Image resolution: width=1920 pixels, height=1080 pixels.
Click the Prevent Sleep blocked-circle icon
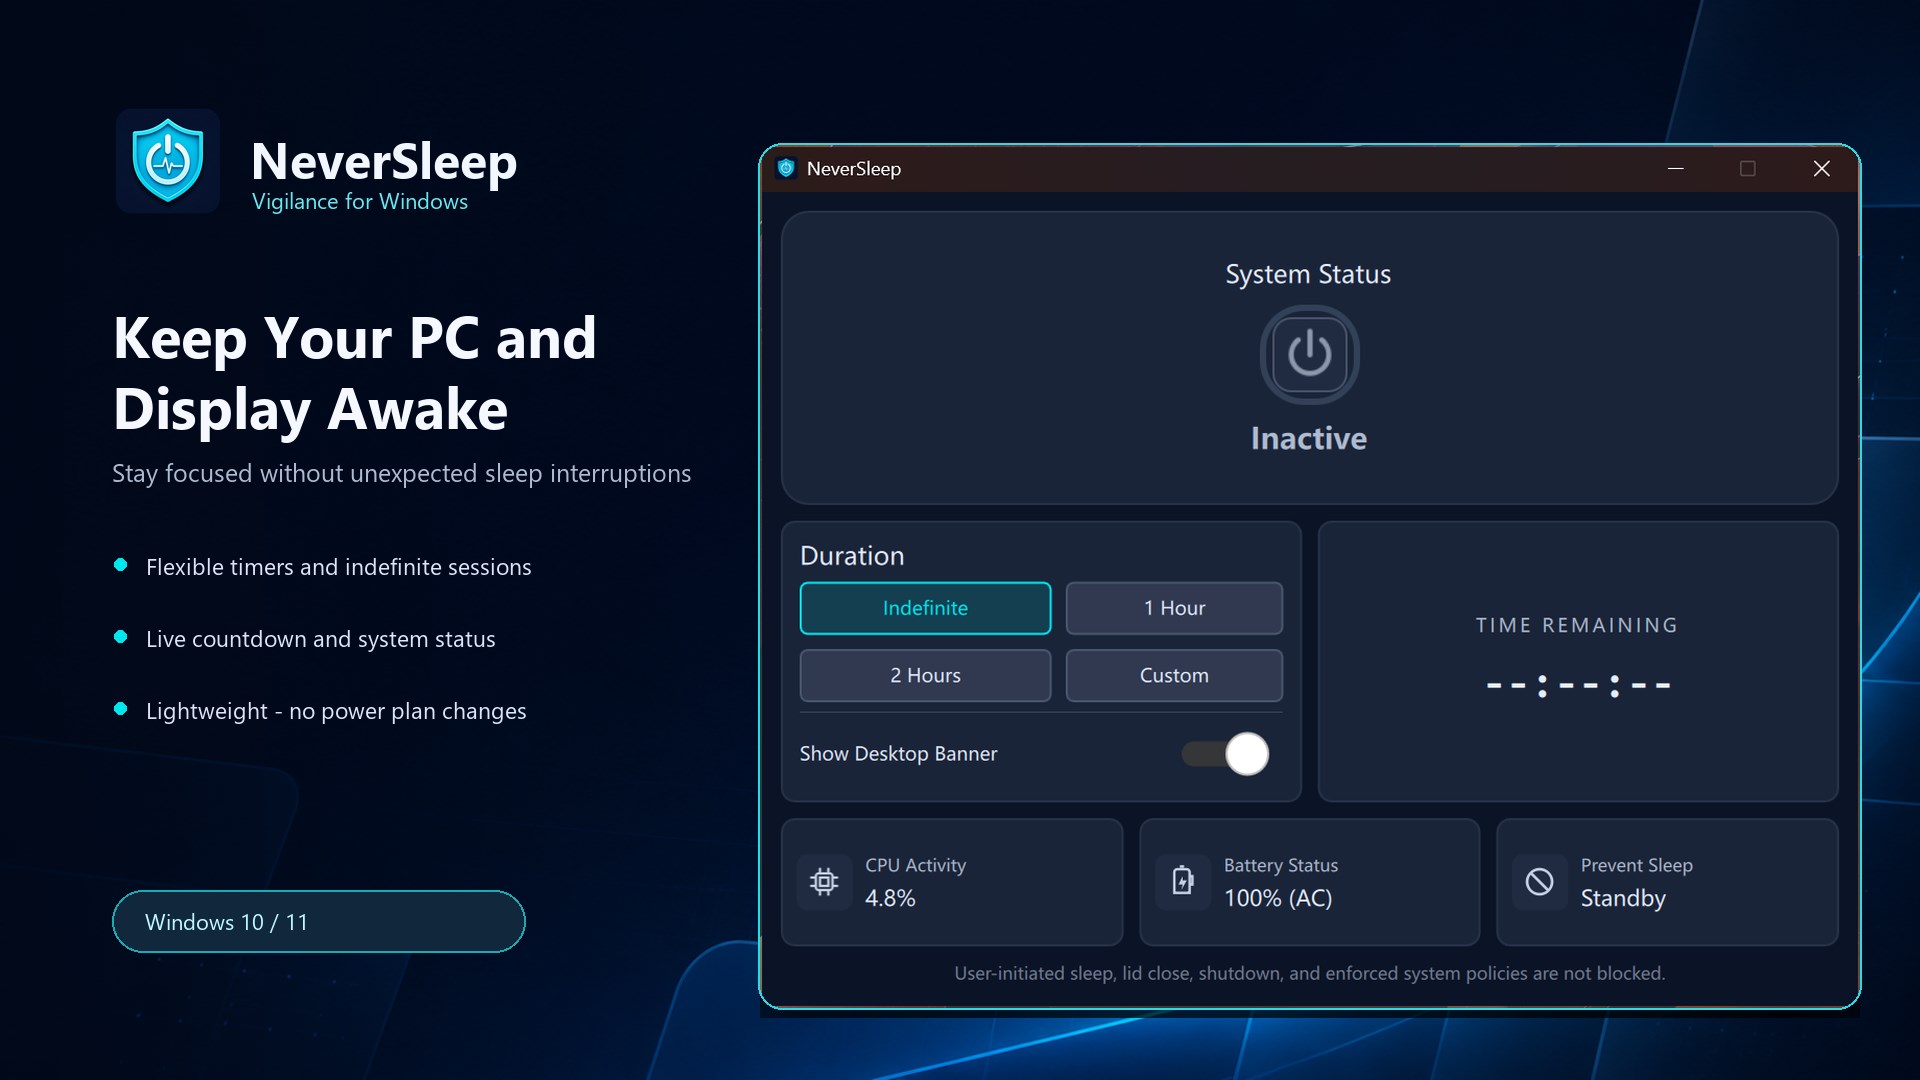[1540, 882]
